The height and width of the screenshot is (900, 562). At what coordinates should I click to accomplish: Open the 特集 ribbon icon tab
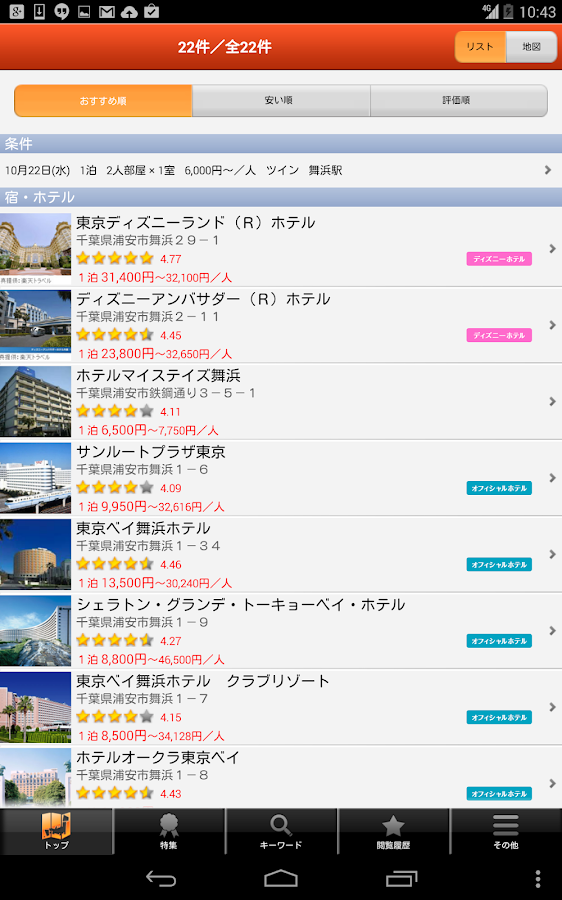[169, 832]
